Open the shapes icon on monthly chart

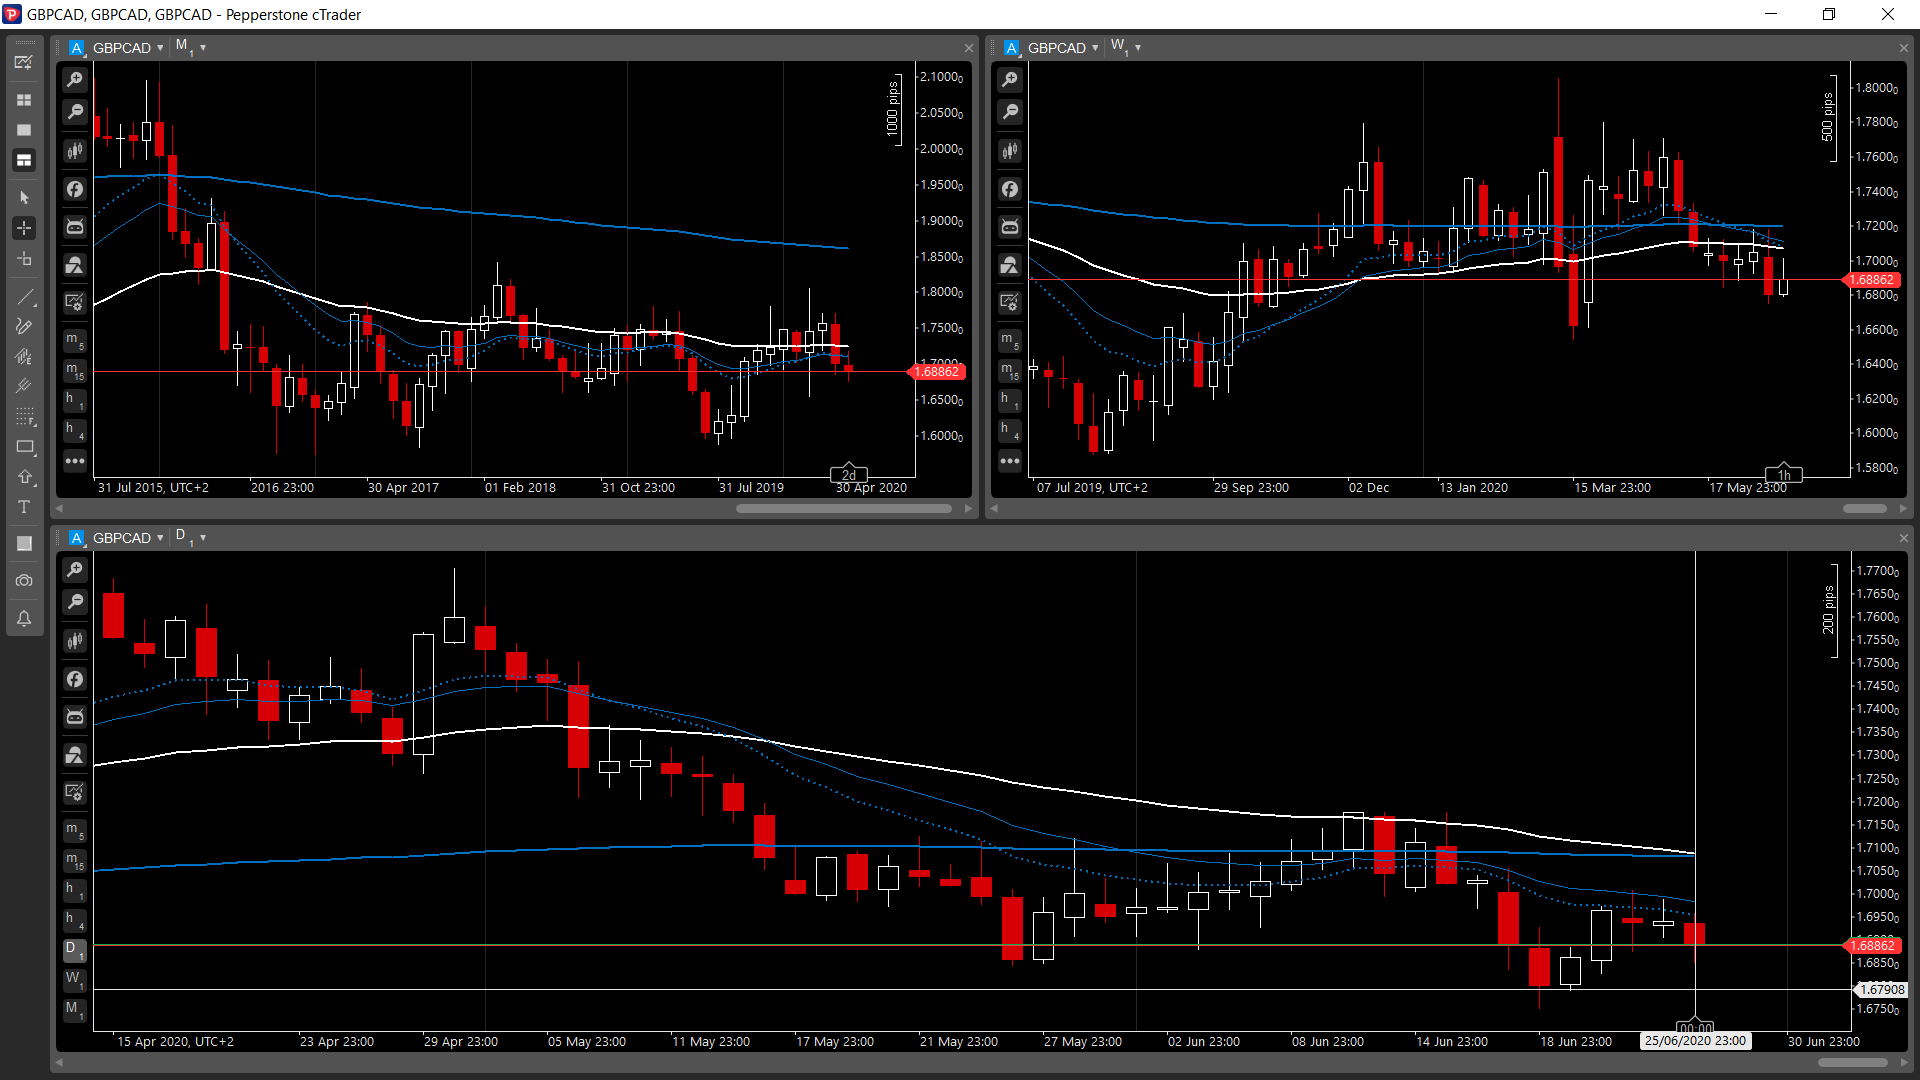75,265
